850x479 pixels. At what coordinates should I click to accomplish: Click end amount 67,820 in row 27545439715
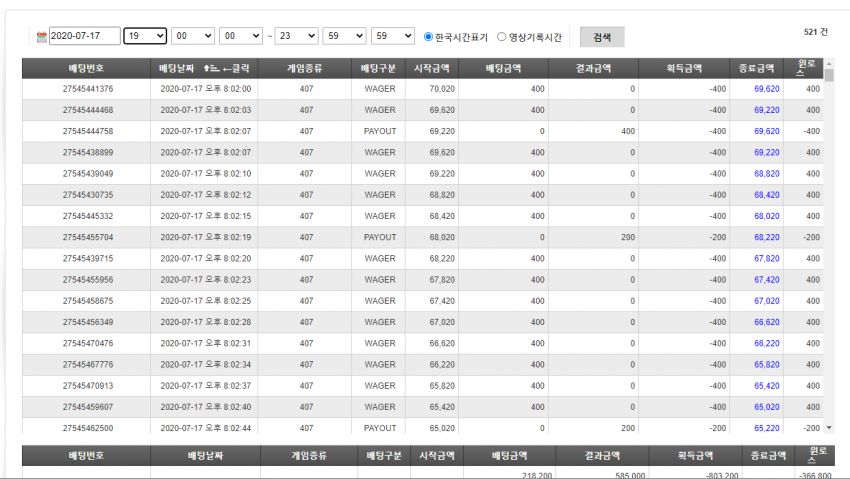(767, 258)
